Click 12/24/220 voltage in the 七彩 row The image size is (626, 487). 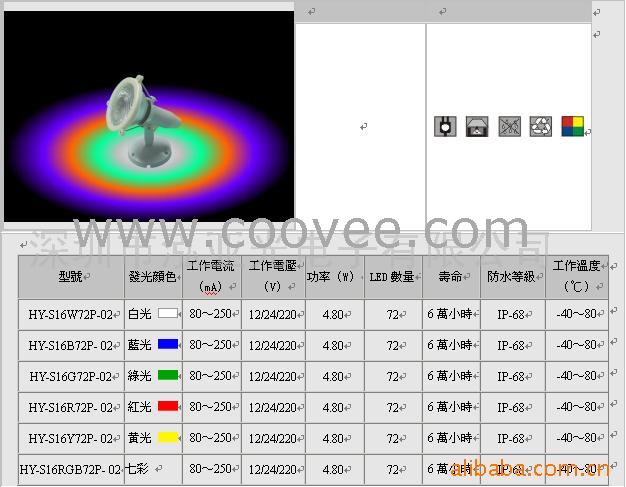point(273,469)
